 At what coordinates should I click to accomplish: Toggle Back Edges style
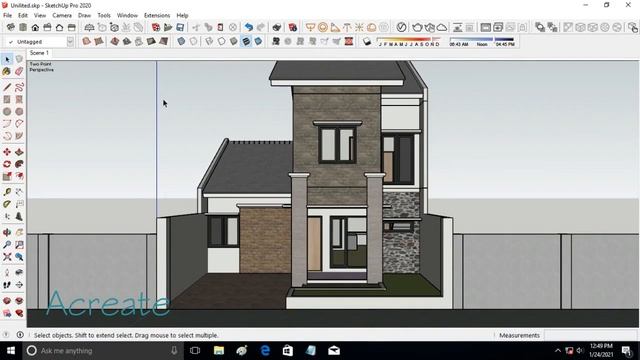193,41
